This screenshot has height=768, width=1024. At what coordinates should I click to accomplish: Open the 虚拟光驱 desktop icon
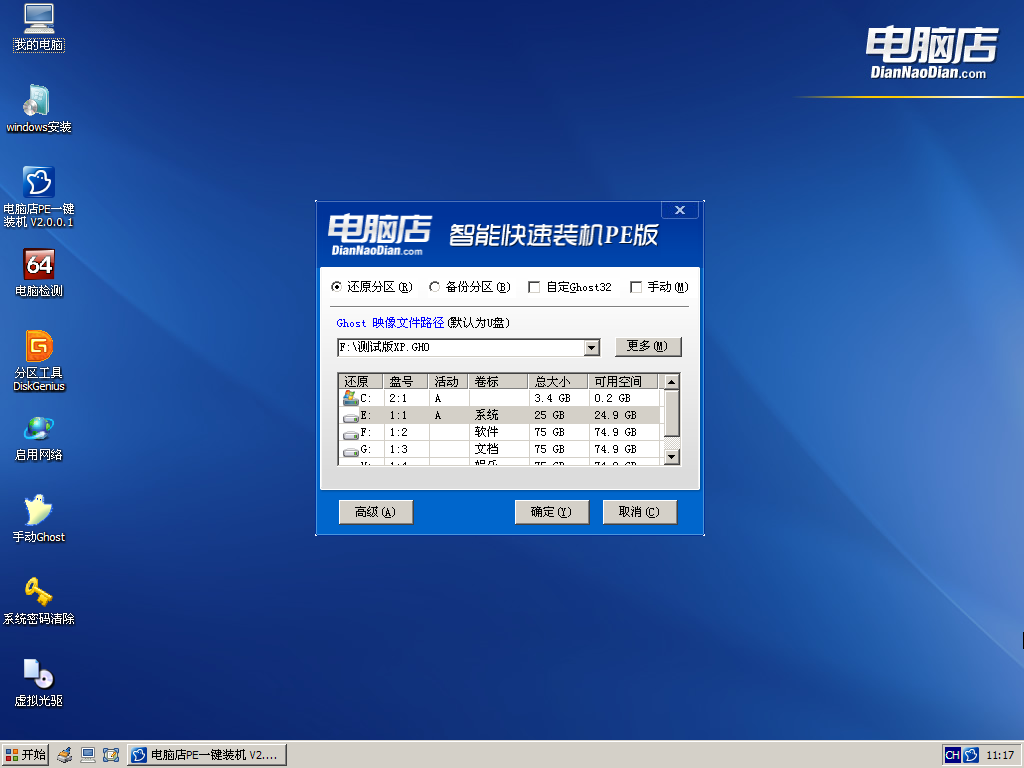point(38,674)
